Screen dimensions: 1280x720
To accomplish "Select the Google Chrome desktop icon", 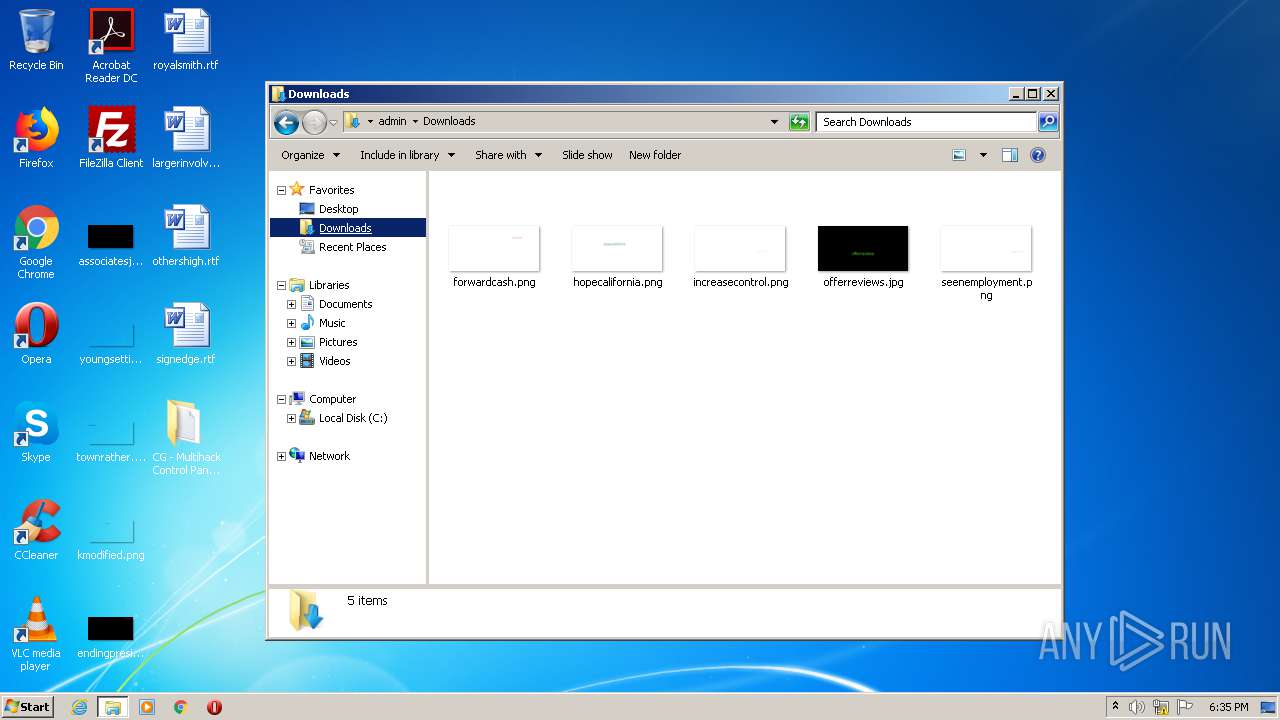I will coord(36,242).
